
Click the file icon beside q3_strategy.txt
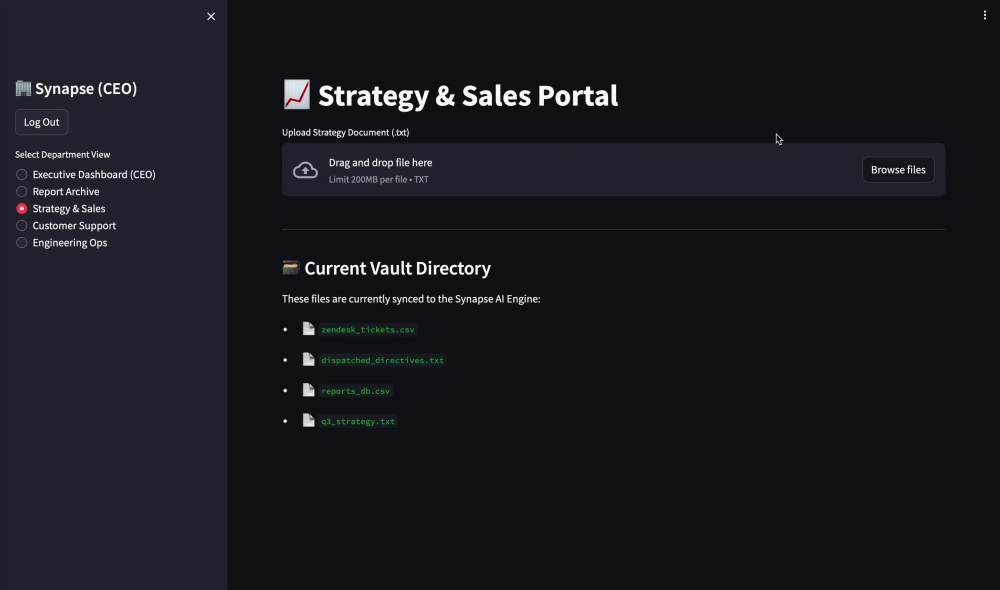pos(309,421)
